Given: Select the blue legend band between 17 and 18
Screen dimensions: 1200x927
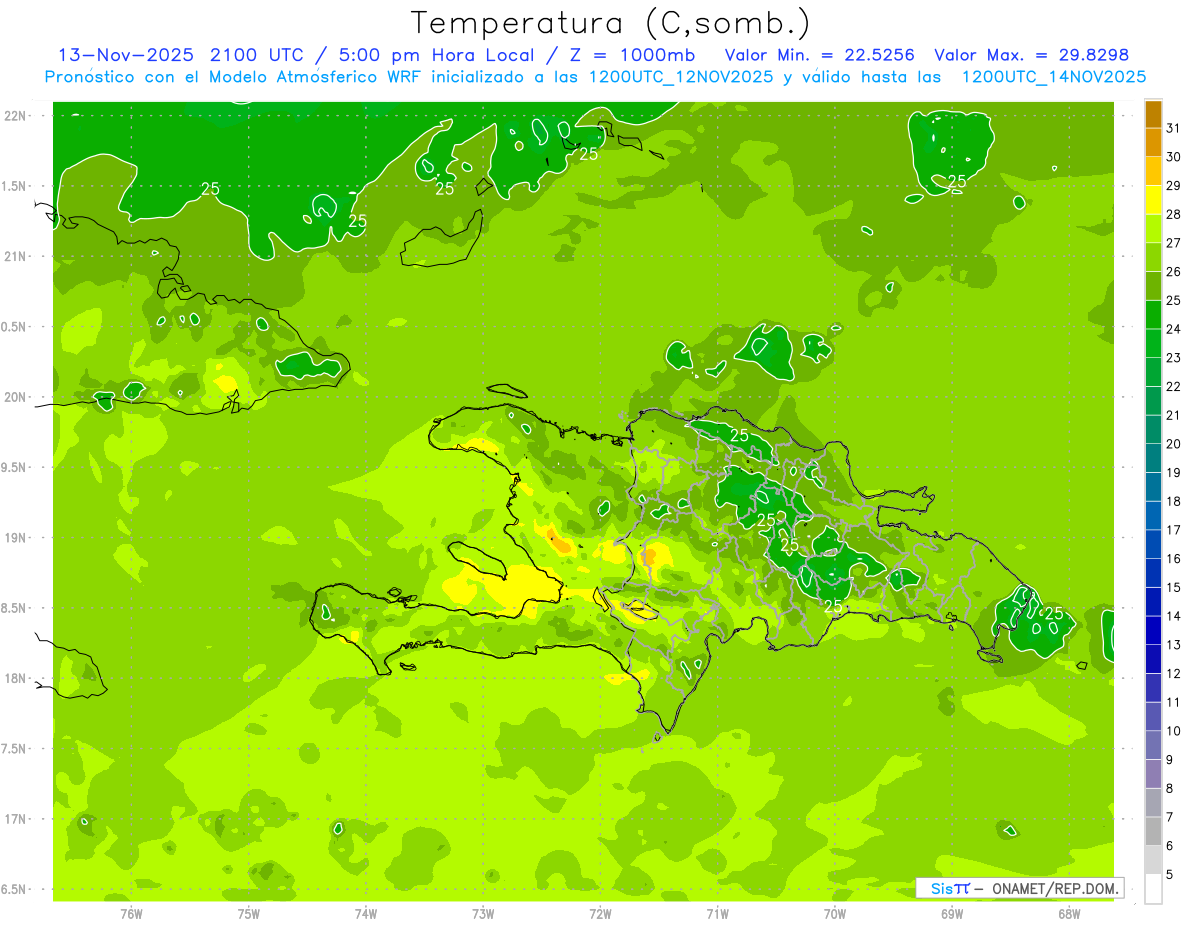Looking at the screenshot, I should (1153, 516).
